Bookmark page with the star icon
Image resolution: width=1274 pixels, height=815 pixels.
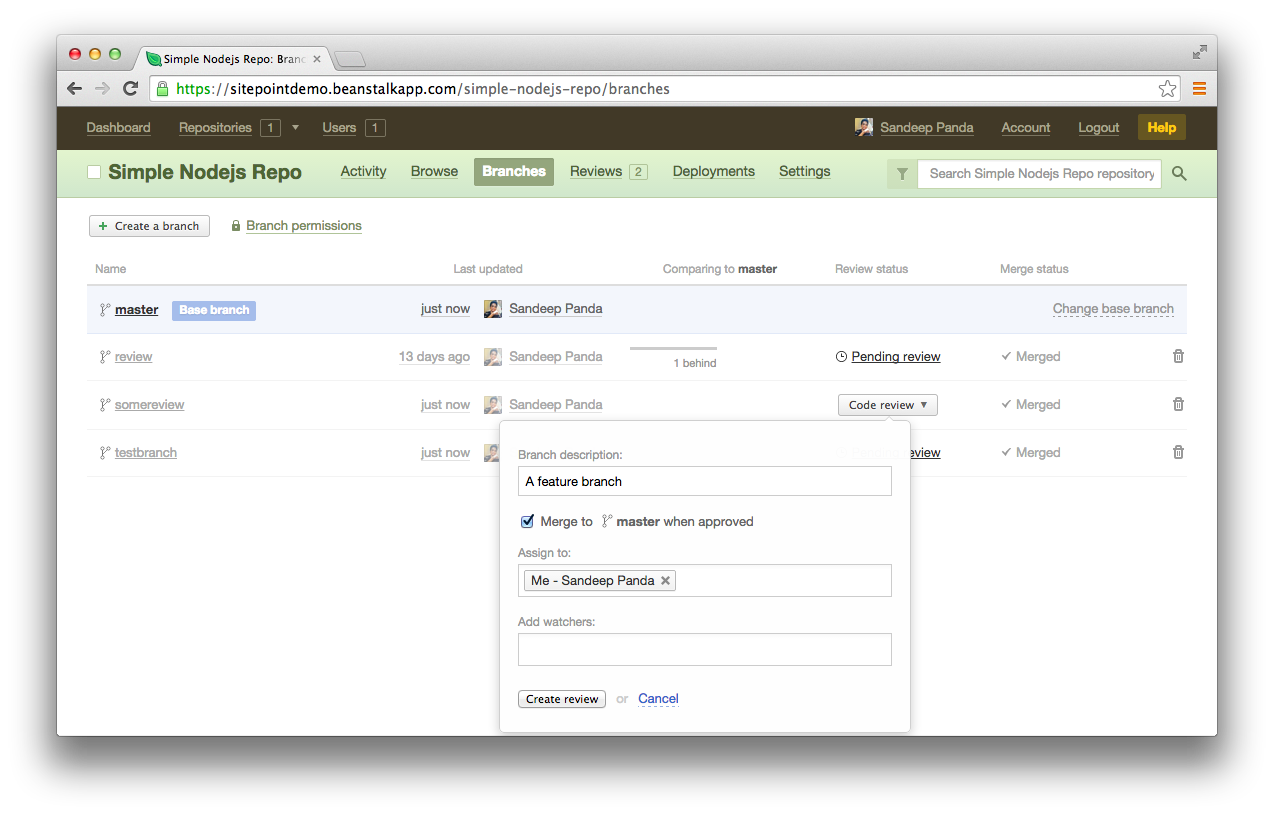tap(1167, 89)
